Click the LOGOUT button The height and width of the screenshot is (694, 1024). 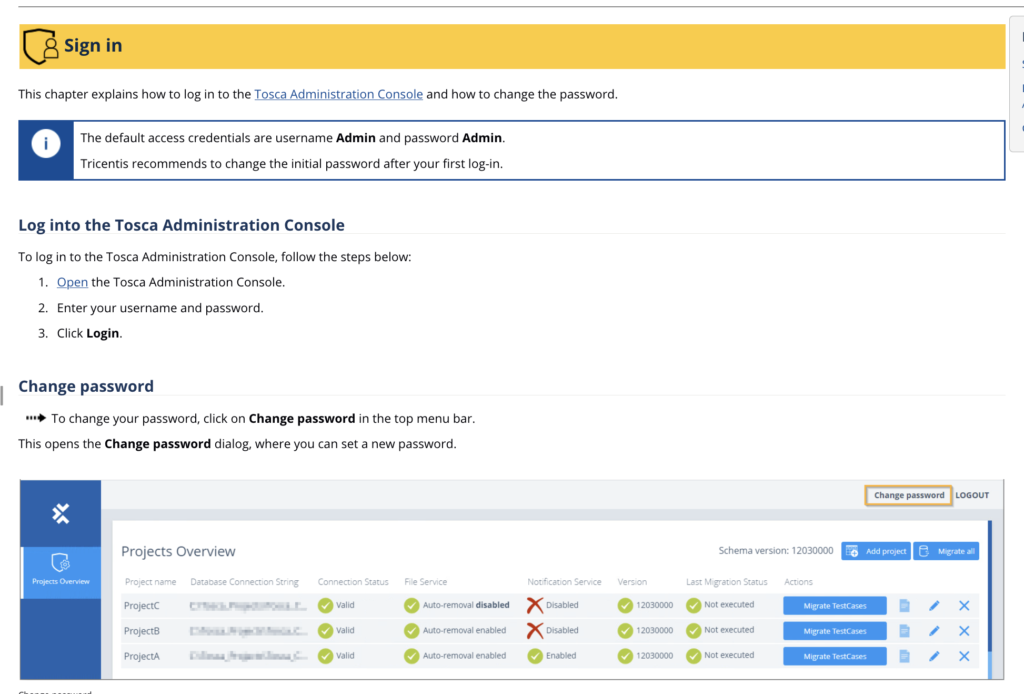pos(972,495)
